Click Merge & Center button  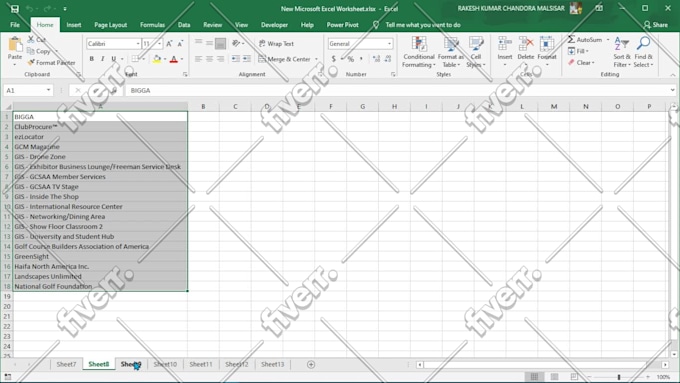point(284,59)
